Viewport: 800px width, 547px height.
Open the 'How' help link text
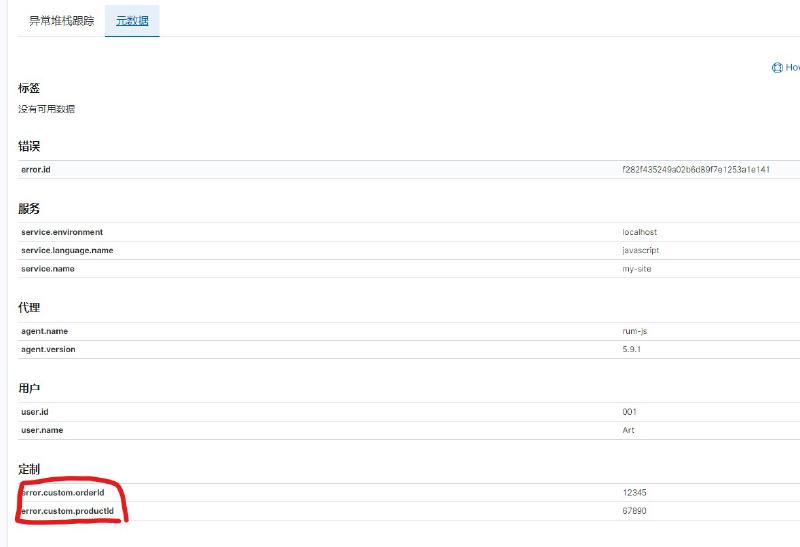[792, 68]
